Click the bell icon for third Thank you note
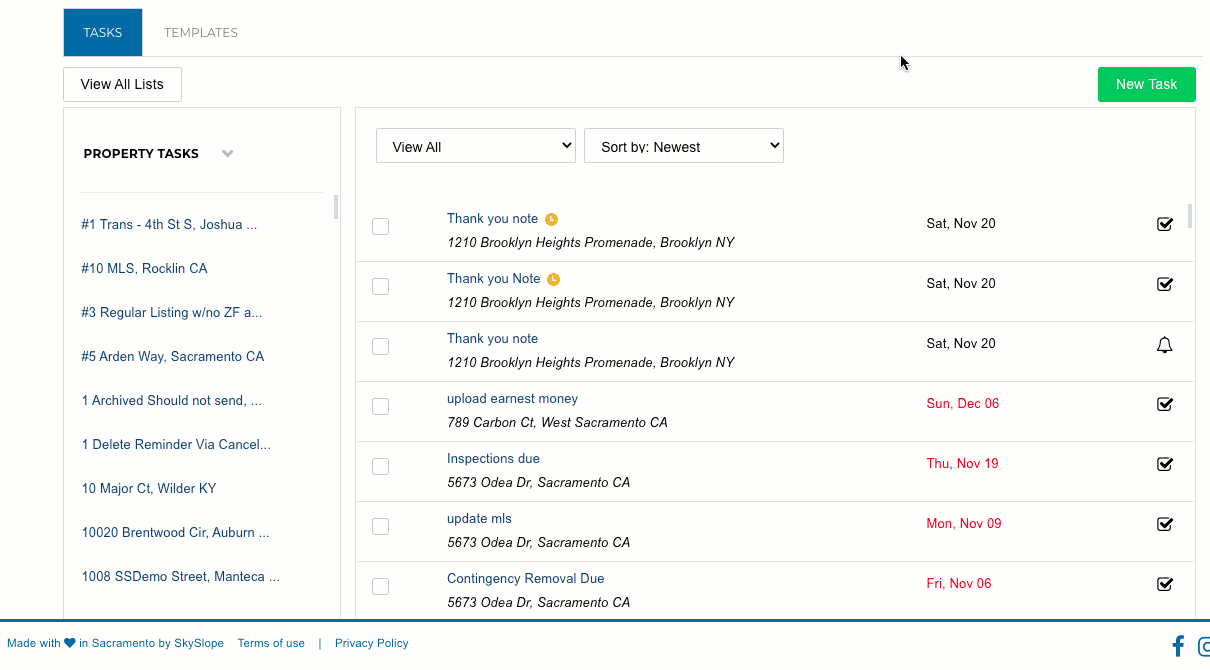The image size is (1210, 670). point(1164,345)
